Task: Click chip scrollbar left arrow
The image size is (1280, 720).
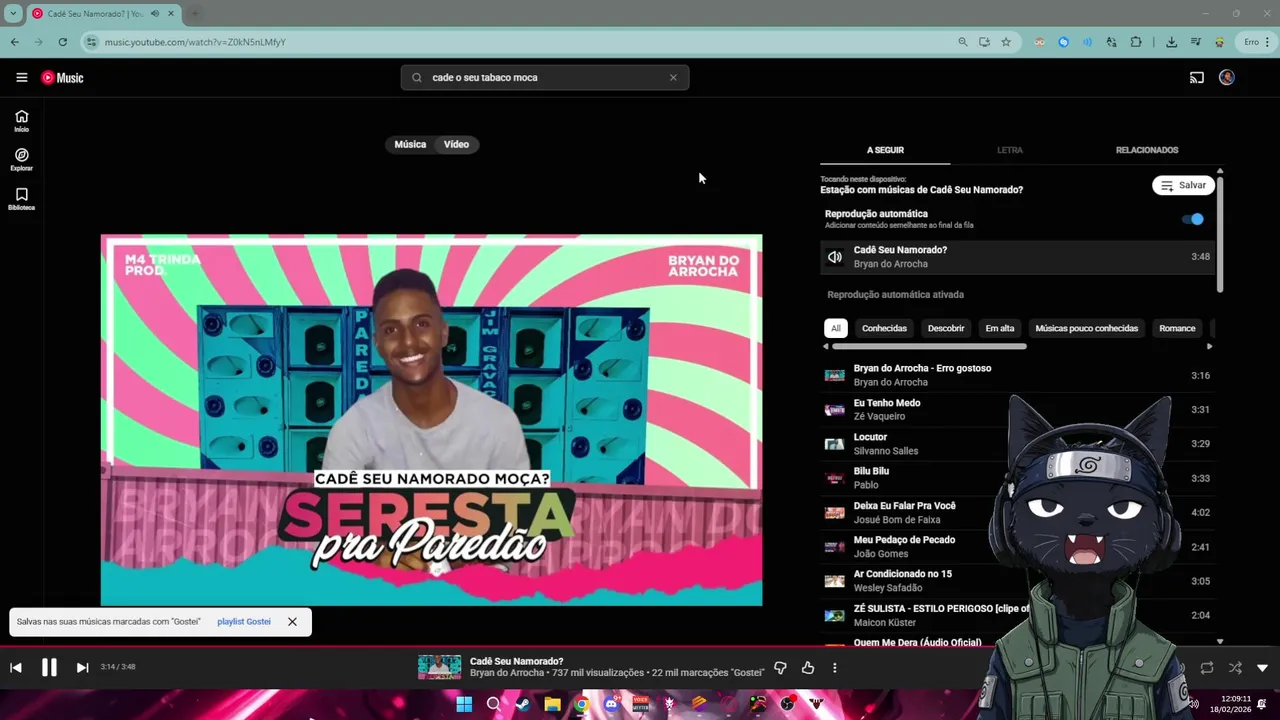Action: (x=826, y=346)
